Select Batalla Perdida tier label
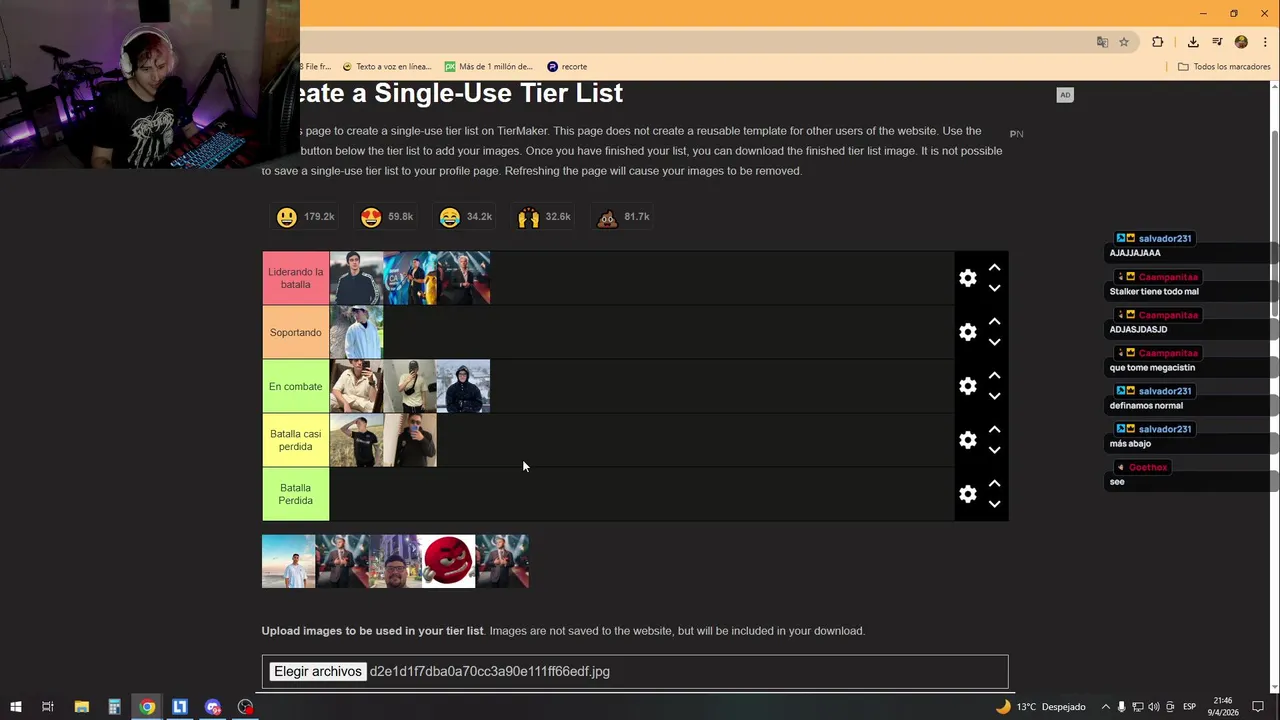1280x720 pixels. tap(296, 494)
